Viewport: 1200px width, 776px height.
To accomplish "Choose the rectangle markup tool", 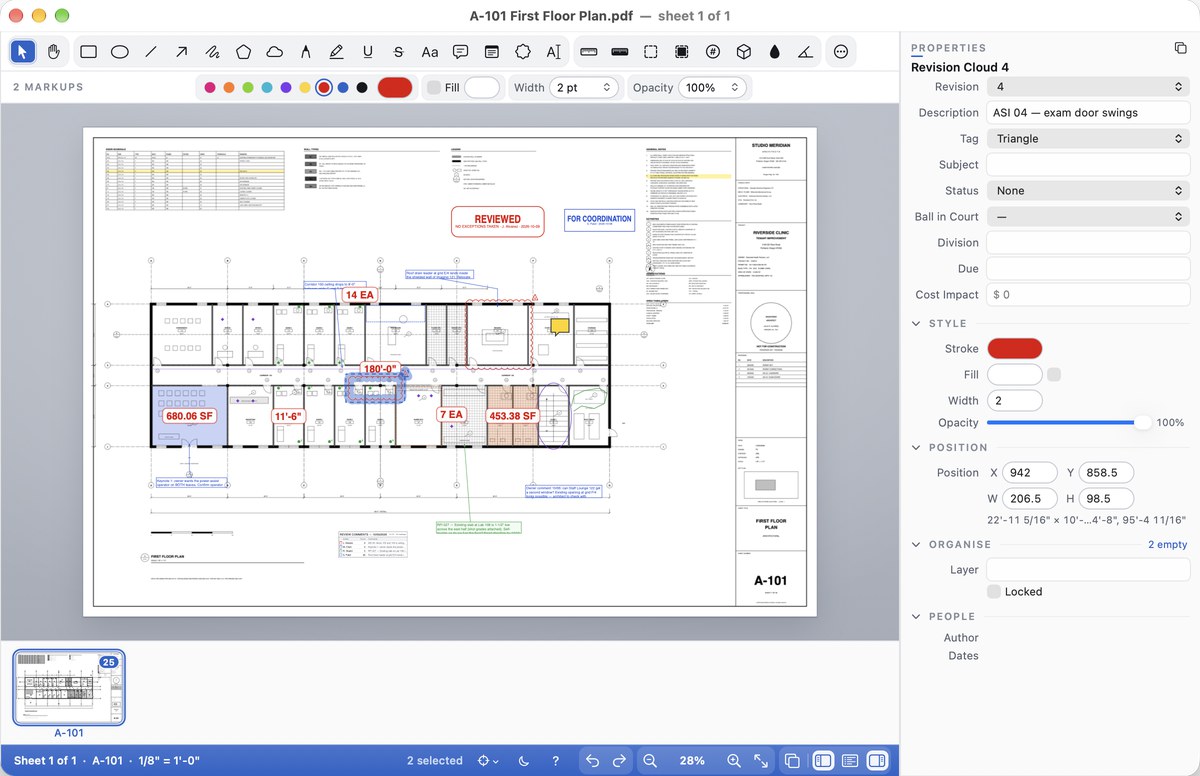I will coord(89,52).
